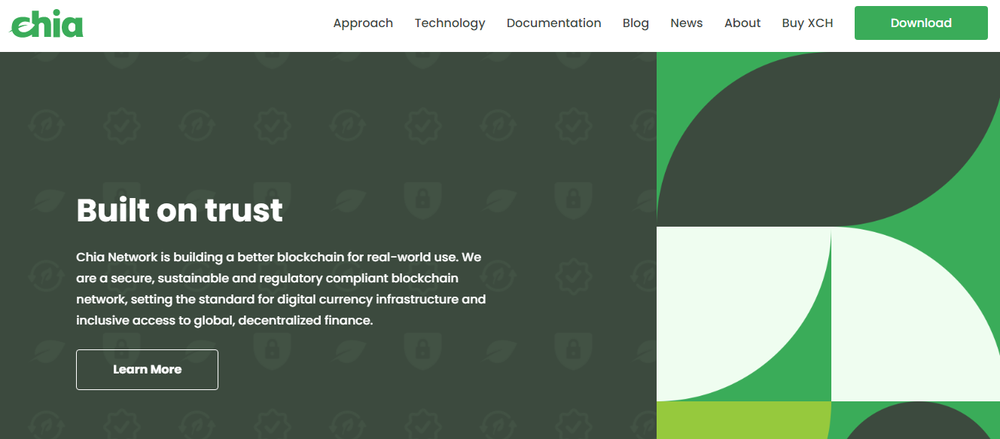The width and height of the screenshot is (1000, 439).
Task: Click the paragraph starting Chia Network is building
Action: (281, 289)
